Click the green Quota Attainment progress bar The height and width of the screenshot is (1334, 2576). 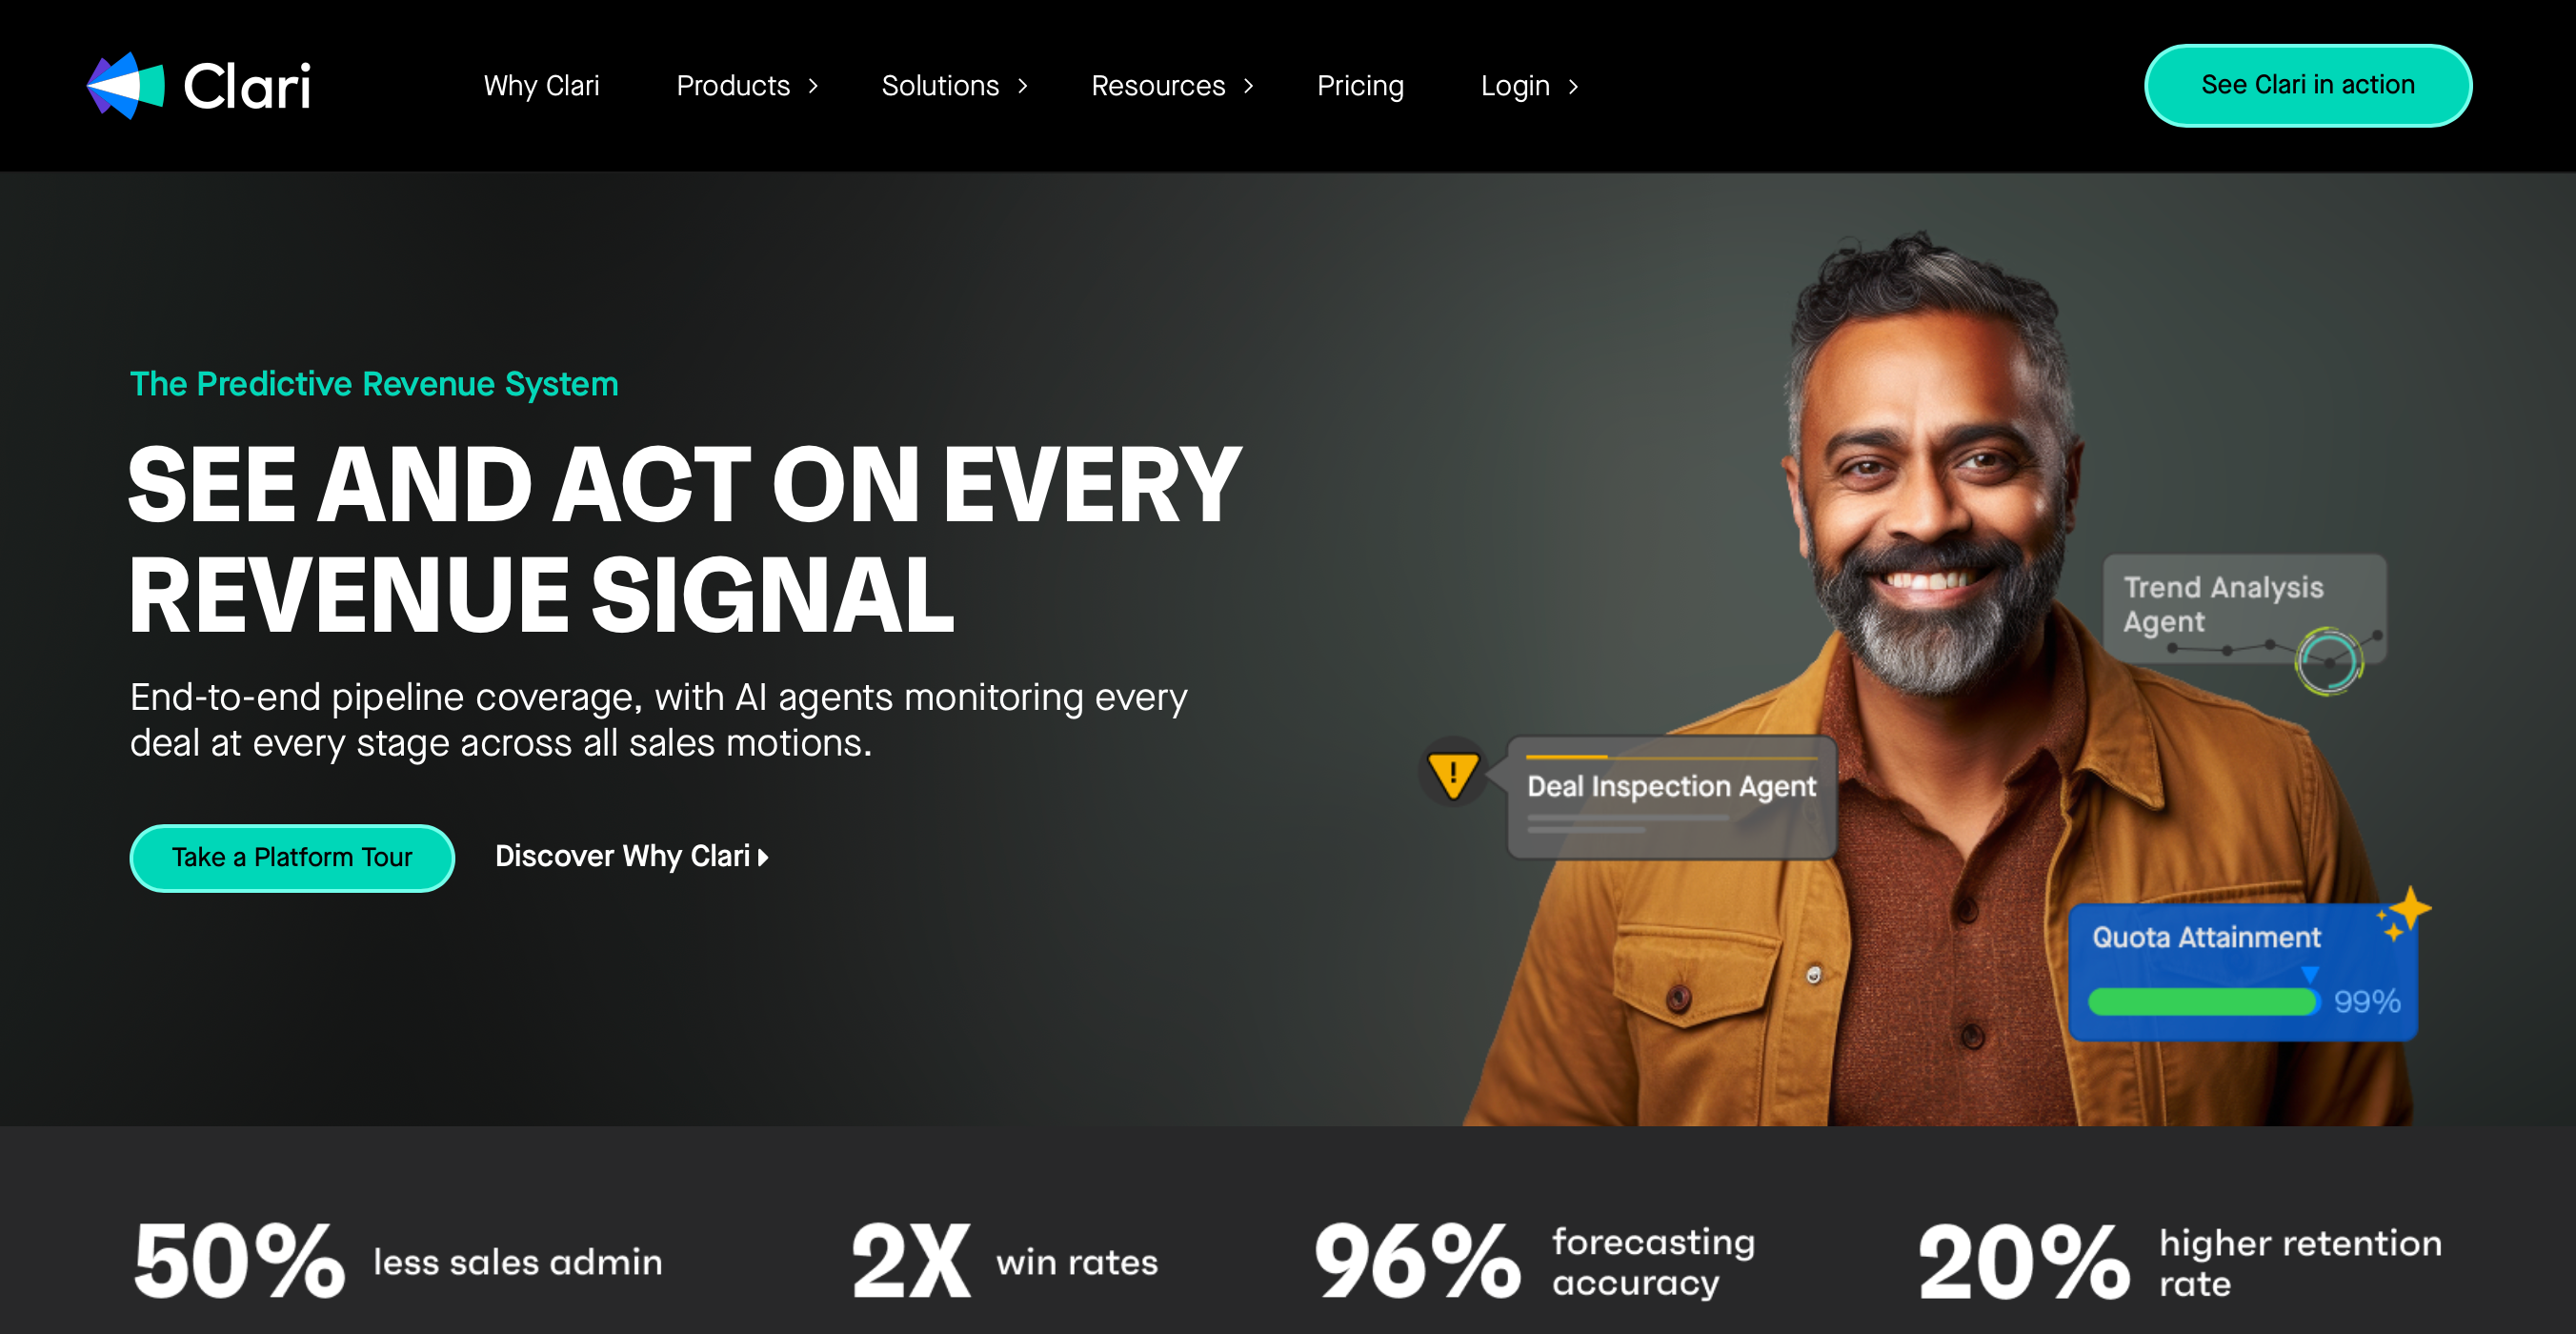click(x=2203, y=1001)
